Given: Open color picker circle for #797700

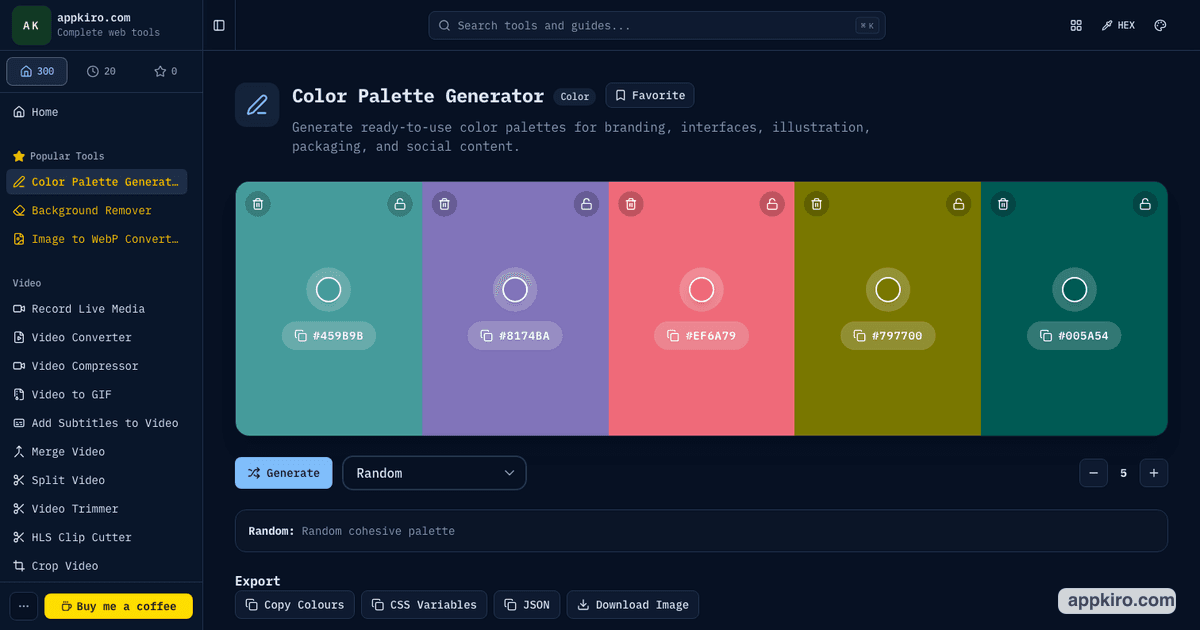Looking at the screenshot, I should click(x=888, y=290).
